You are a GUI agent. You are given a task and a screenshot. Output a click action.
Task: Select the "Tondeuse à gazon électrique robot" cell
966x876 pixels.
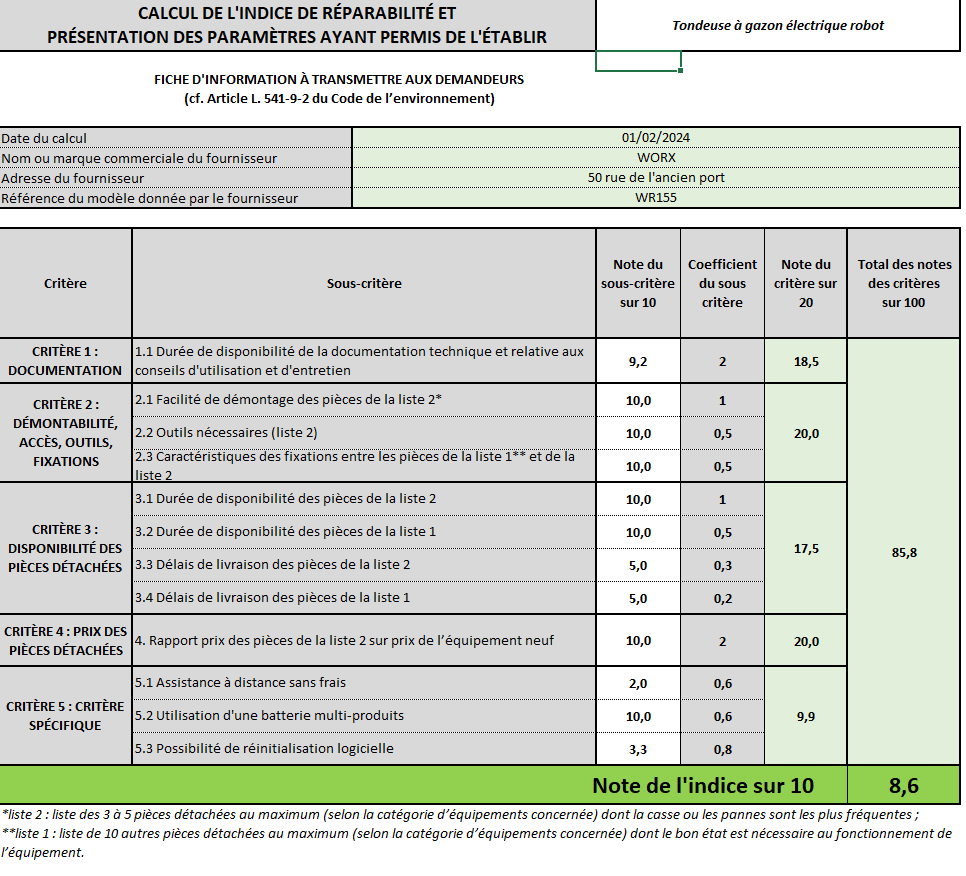click(777, 25)
